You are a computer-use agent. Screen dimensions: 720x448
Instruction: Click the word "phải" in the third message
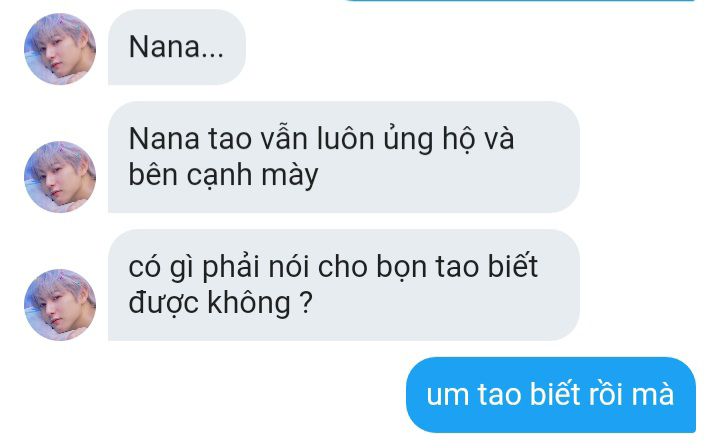(x=231, y=267)
